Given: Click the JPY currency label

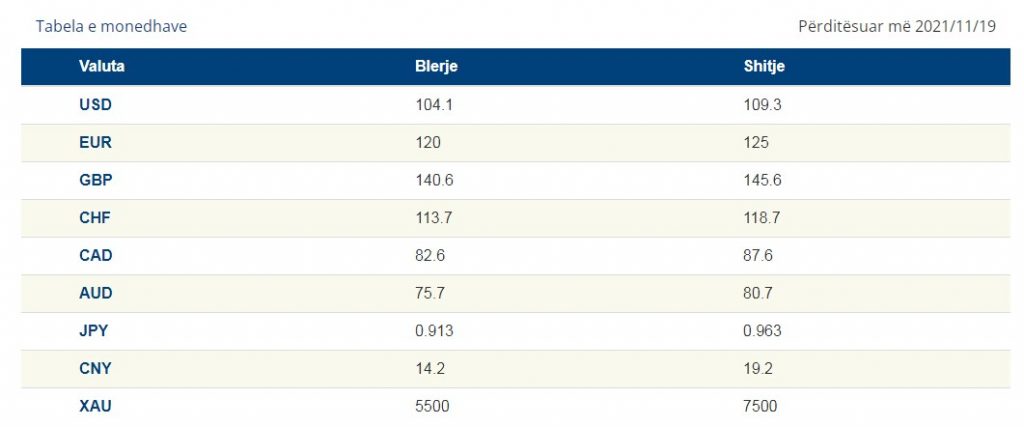Looking at the screenshot, I should (95, 330).
